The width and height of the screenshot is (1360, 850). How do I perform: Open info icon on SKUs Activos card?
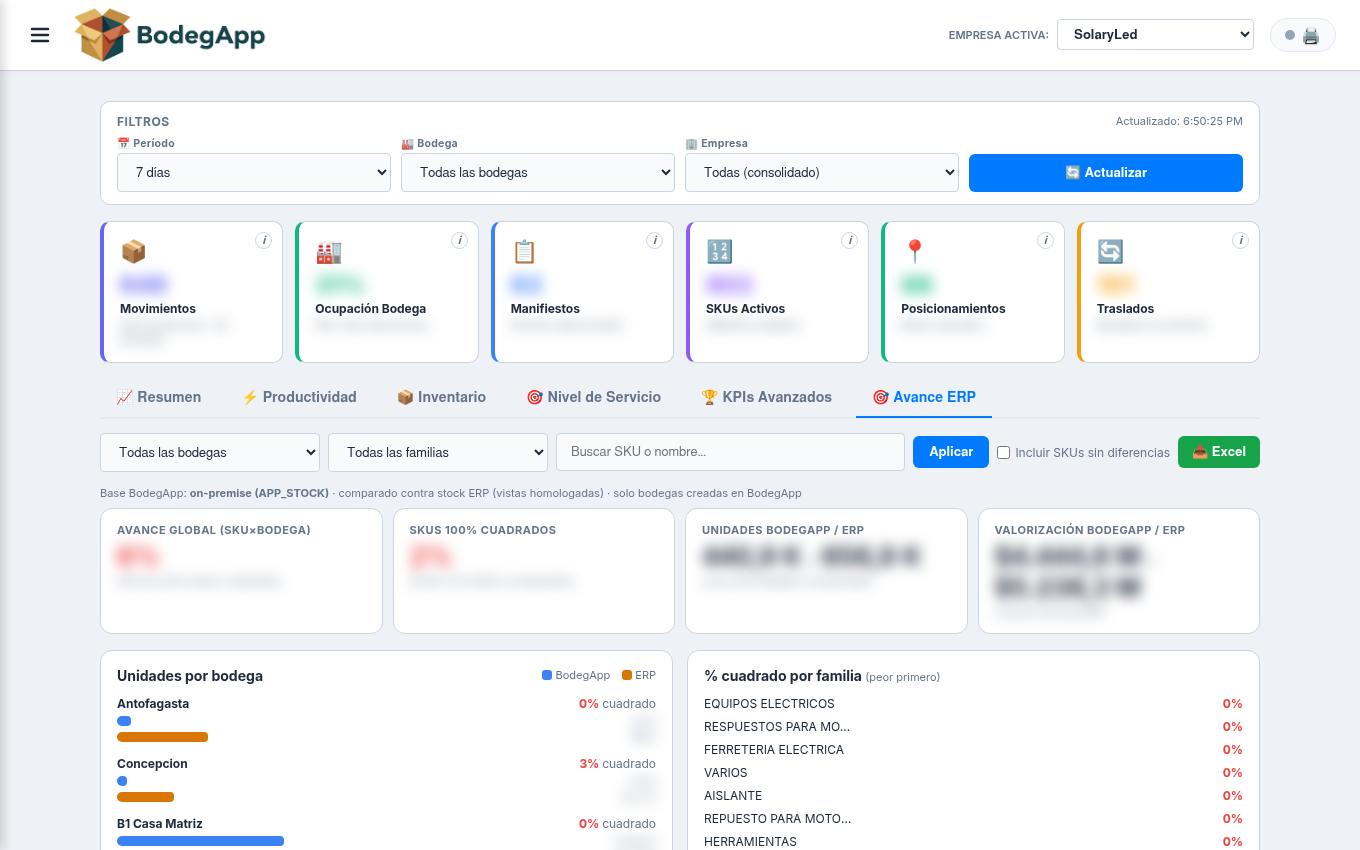click(849, 240)
